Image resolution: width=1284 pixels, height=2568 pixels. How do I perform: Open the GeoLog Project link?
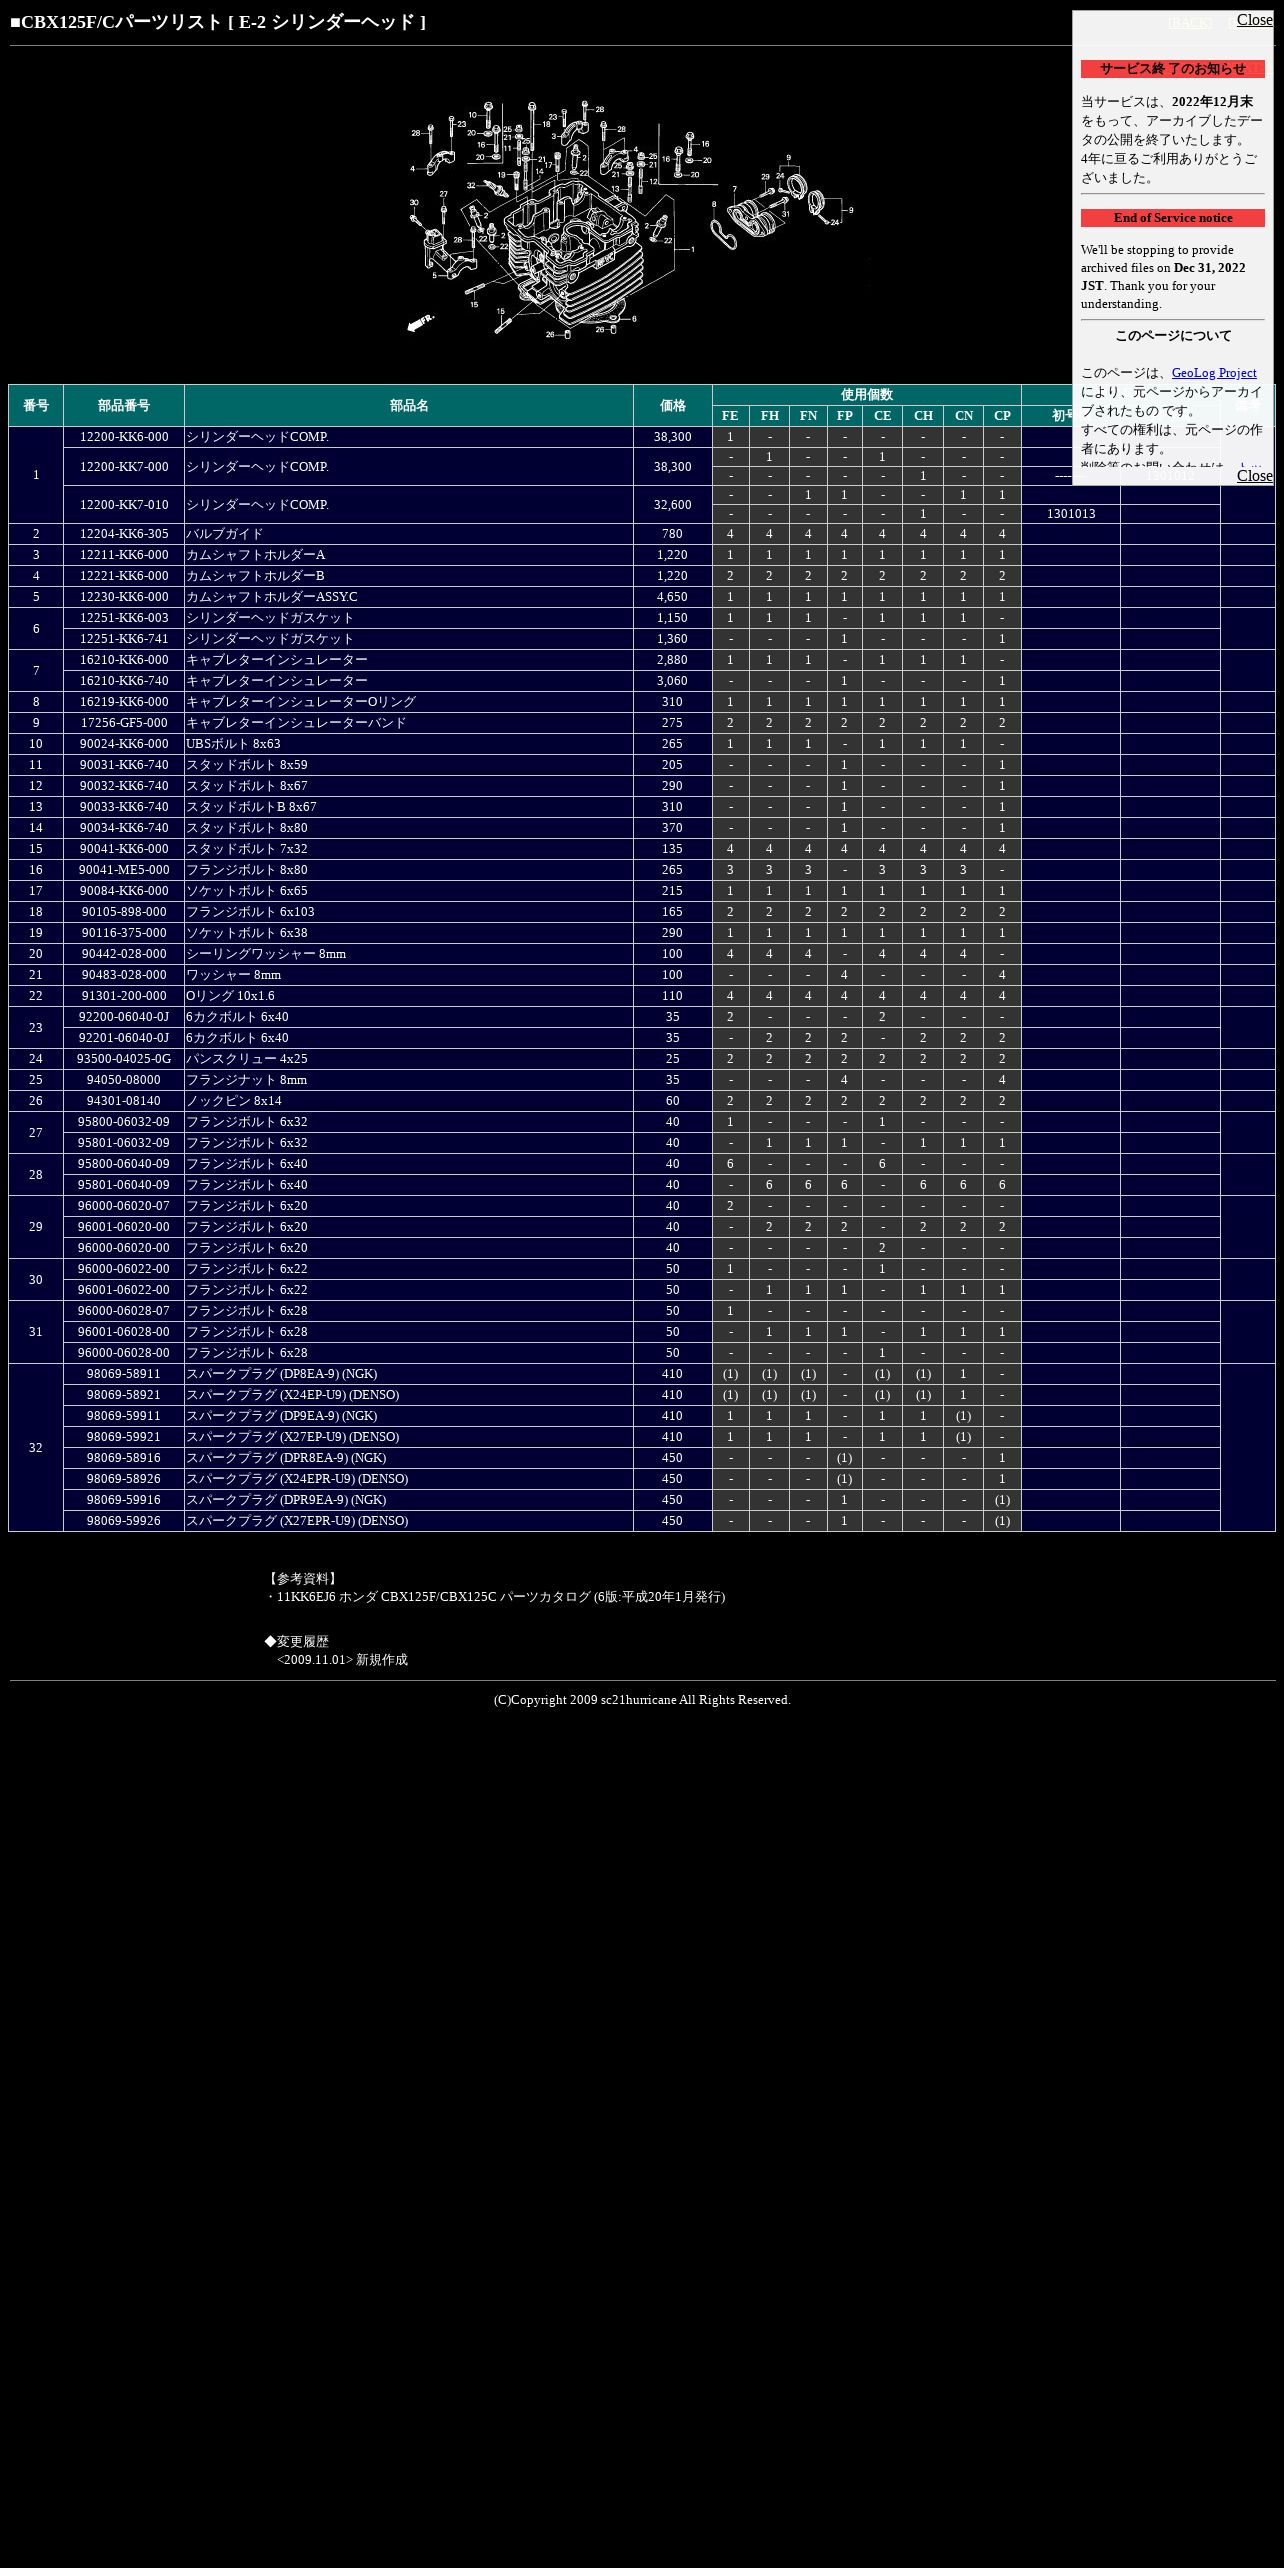click(1213, 373)
